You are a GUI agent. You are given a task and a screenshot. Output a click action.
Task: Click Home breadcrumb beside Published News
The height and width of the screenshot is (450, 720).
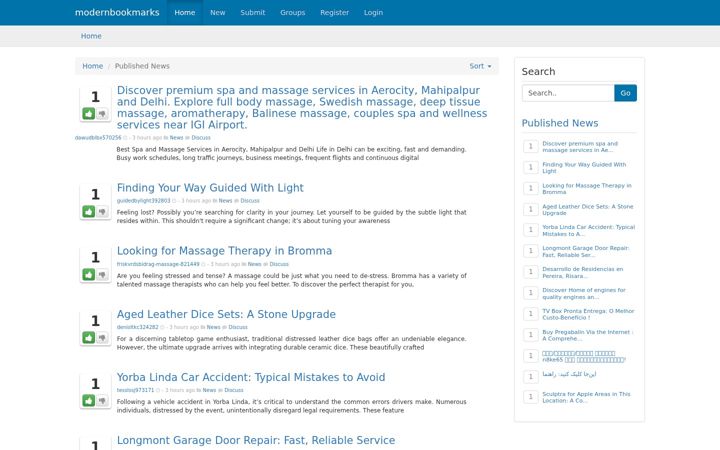[x=92, y=66]
